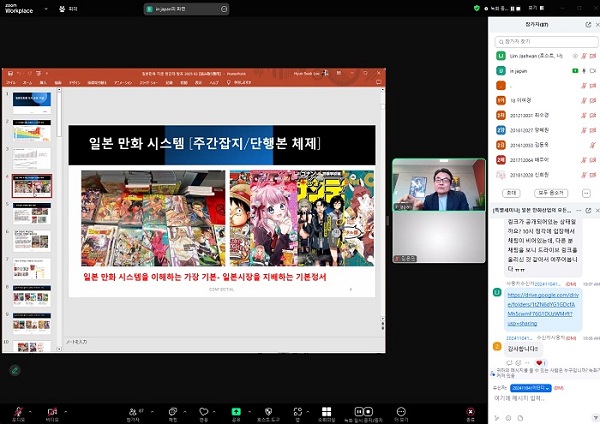Image resolution: width=600 pixels, height=424 pixels.
Task: Open PowerPoint Slide Show tab
Action: pos(148,82)
